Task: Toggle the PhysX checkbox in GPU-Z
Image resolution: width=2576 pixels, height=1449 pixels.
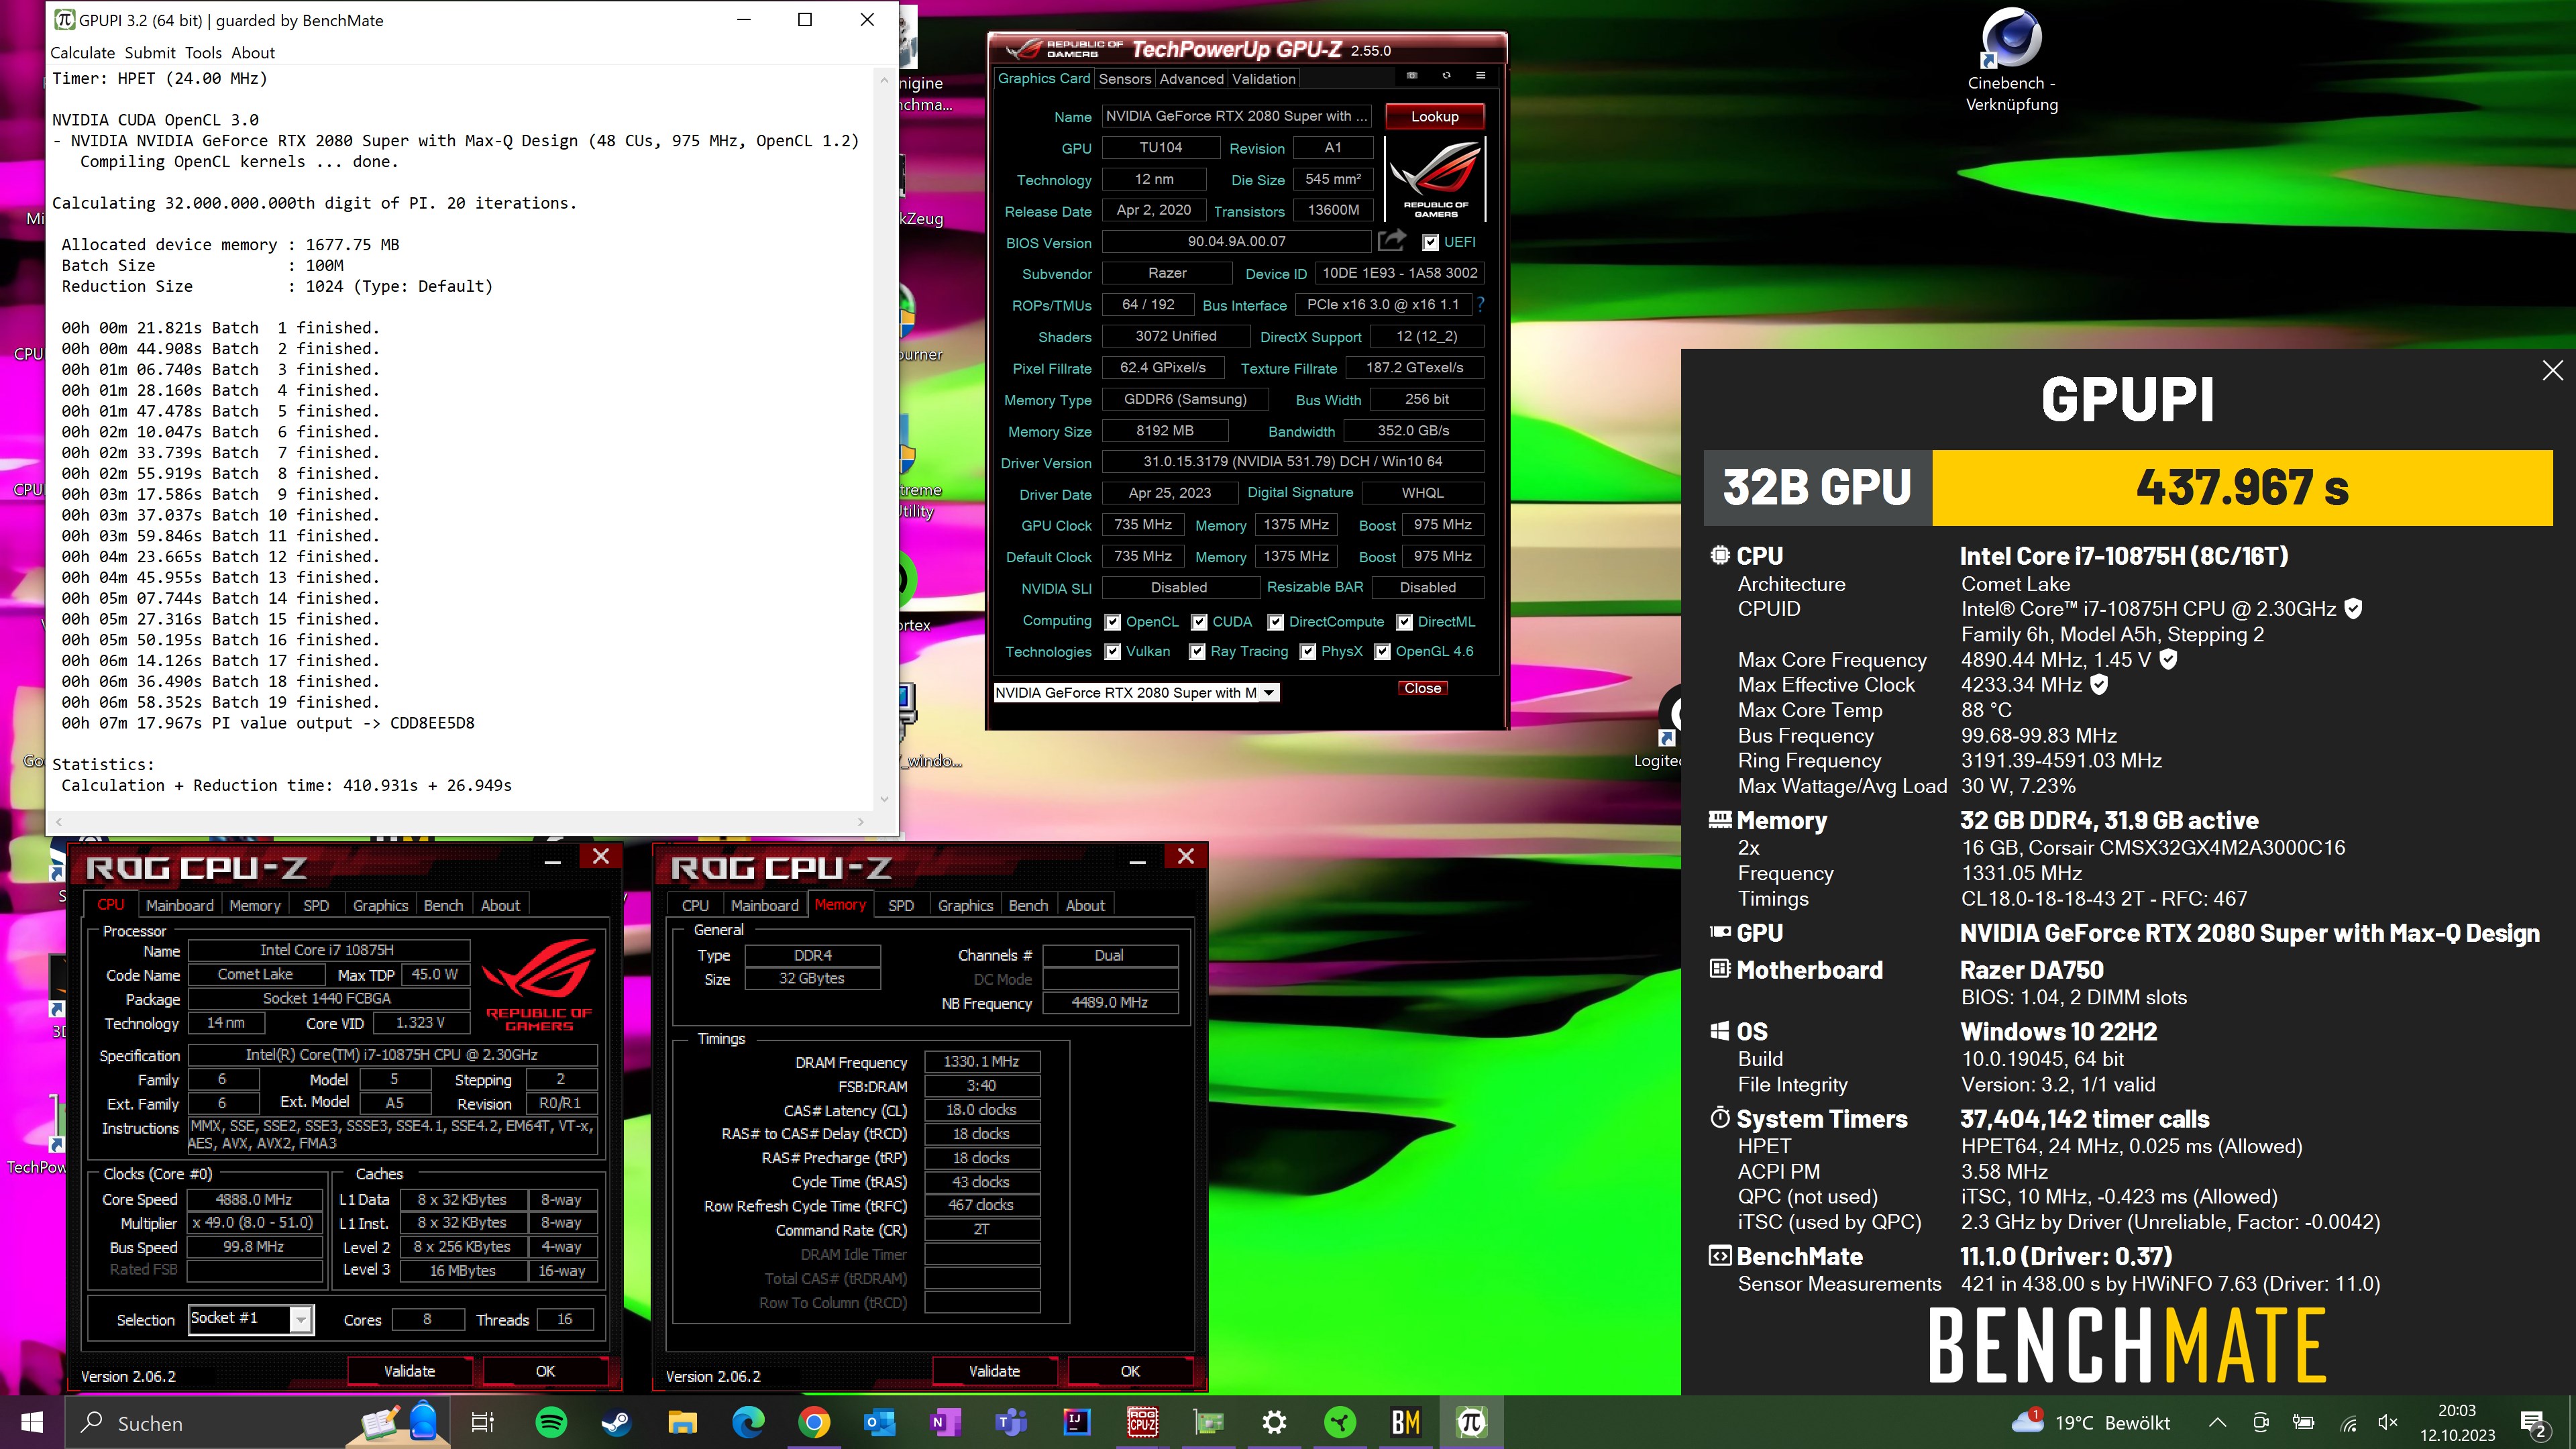Action: [x=1307, y=652]
